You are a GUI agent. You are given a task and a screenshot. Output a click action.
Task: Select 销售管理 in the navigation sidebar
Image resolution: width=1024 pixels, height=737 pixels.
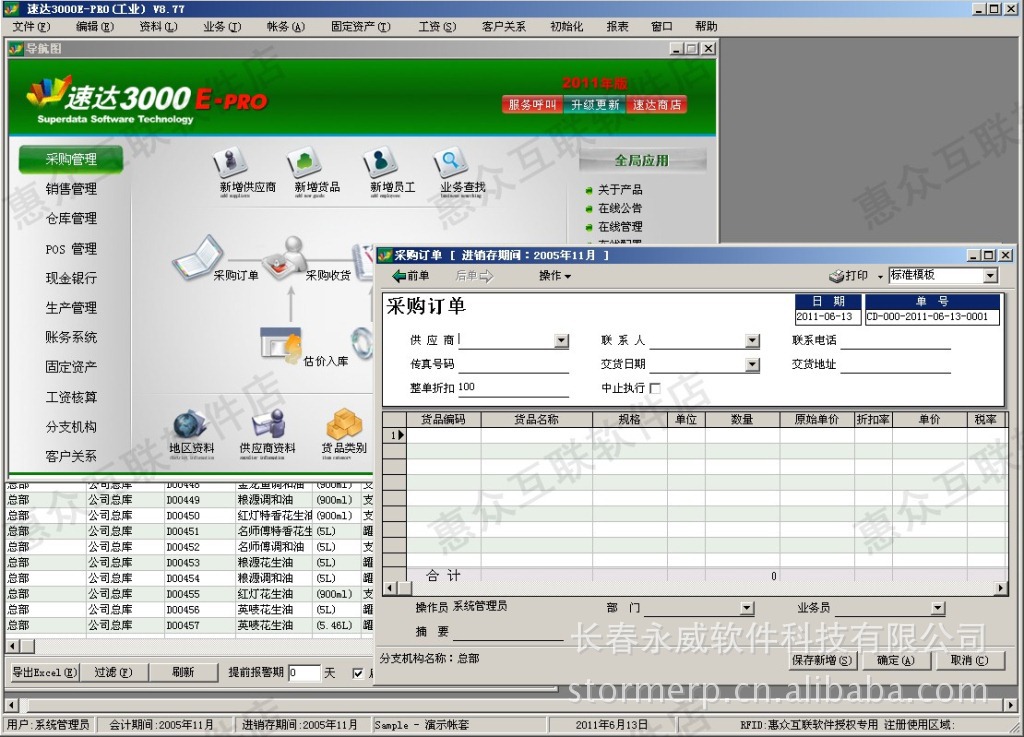pyautogui.click(x=71, y=189)
